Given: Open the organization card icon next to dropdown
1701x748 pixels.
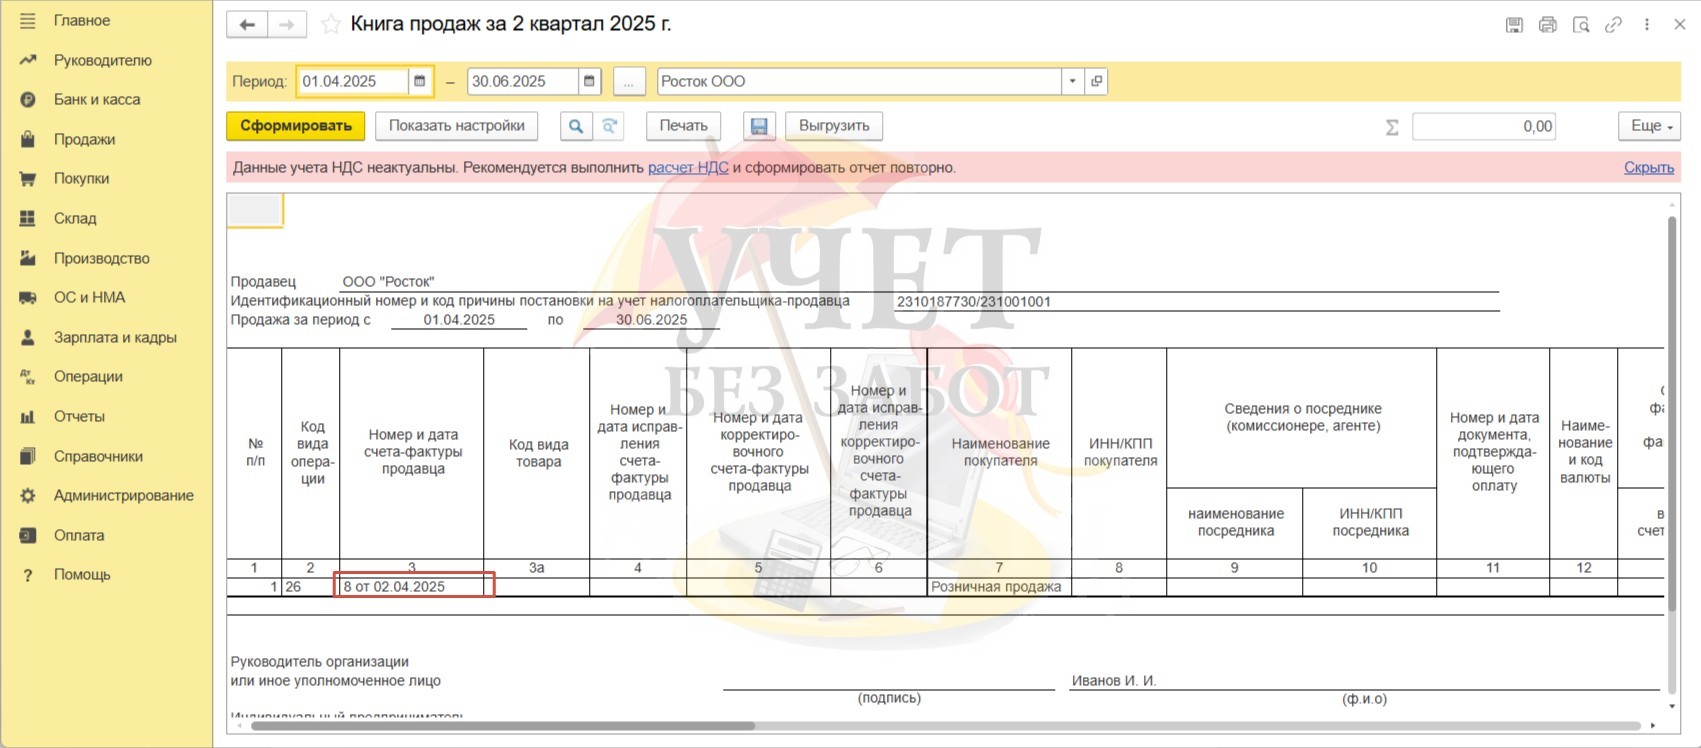Looking at the screenshot, I should pos(1097,81).
